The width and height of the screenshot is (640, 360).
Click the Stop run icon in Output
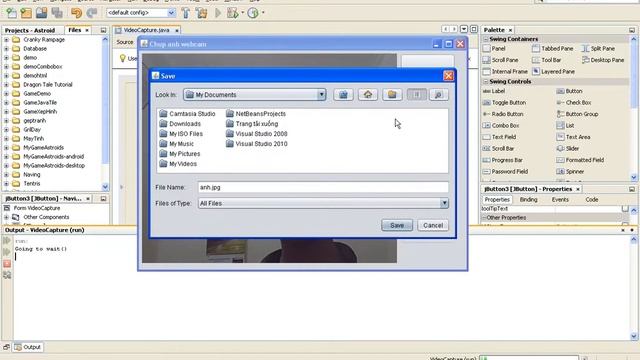[7, 264]
